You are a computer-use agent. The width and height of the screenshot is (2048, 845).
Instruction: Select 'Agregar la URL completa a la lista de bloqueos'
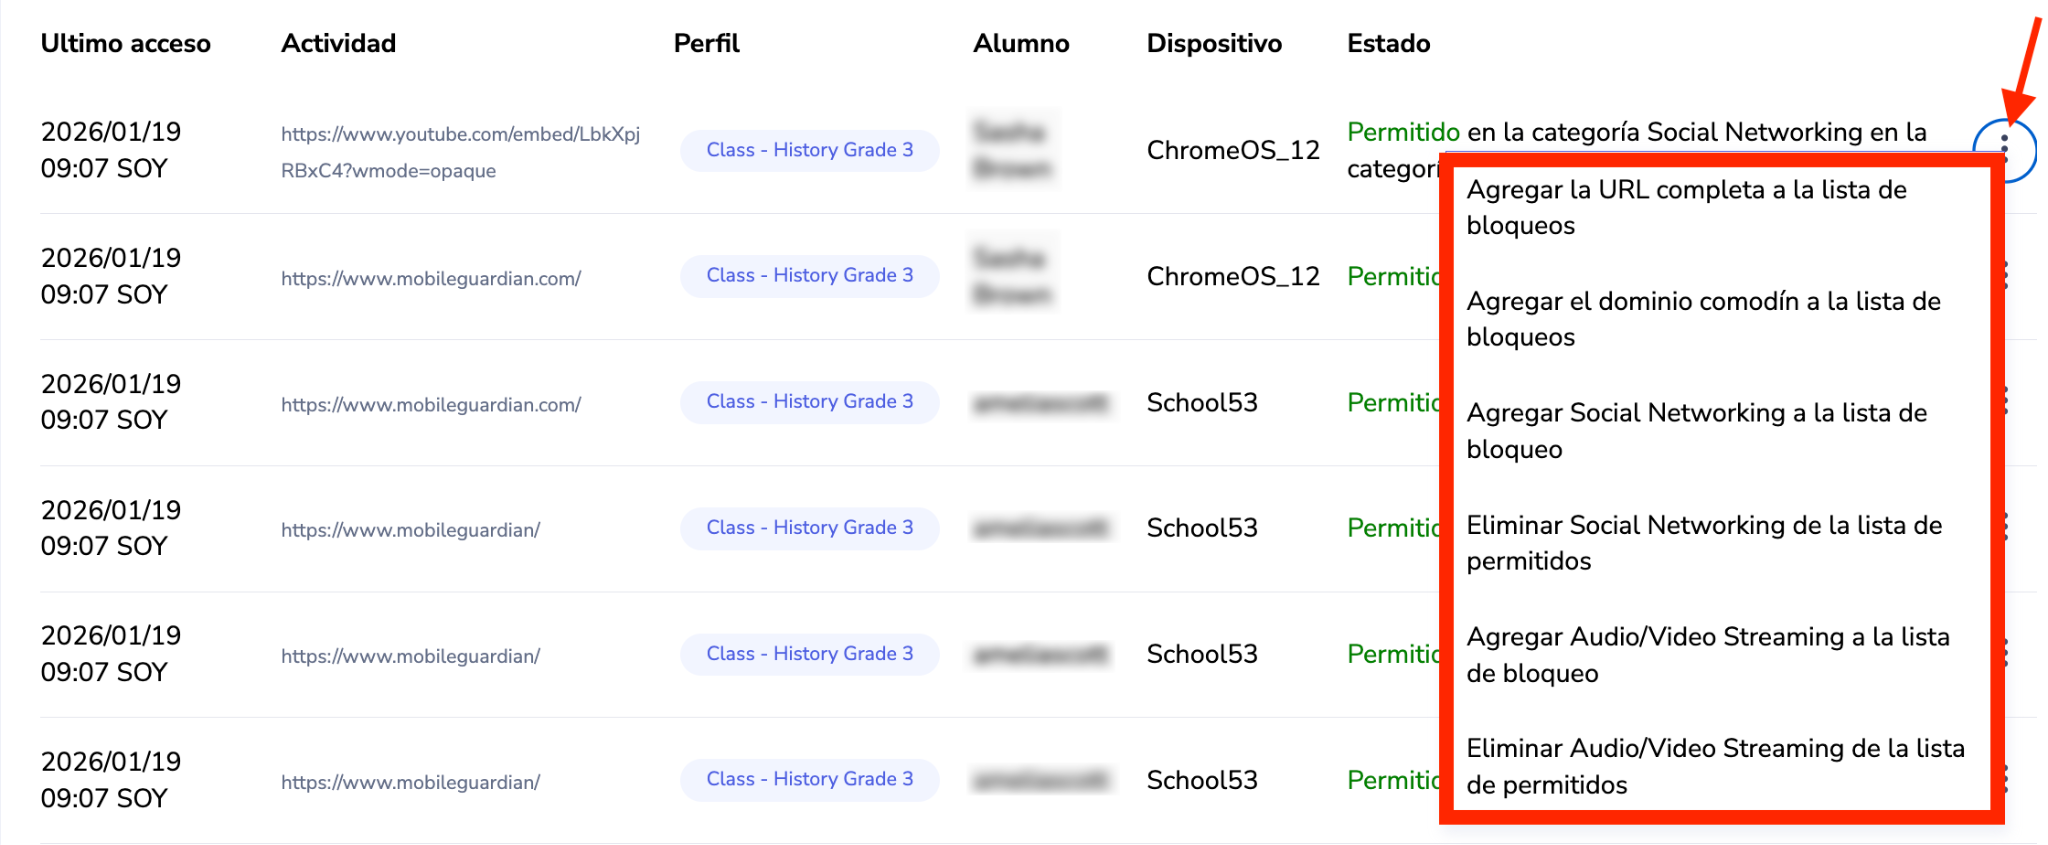point(1686,208)
